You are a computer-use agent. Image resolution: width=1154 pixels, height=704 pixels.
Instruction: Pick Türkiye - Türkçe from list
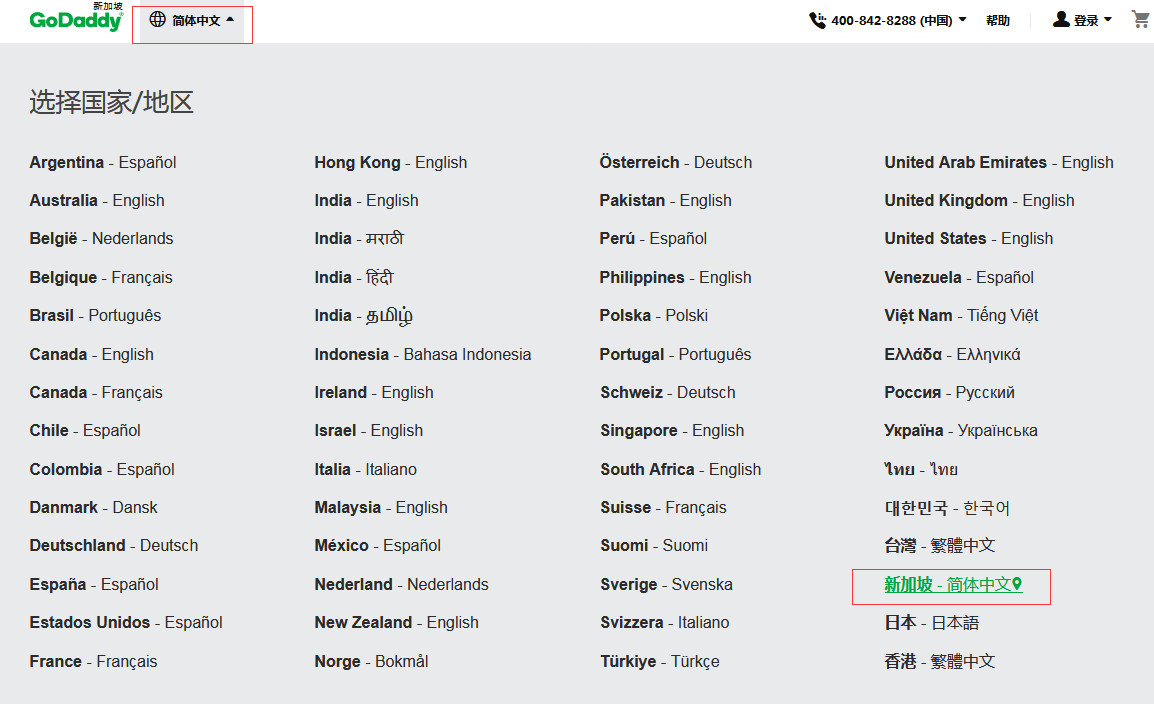tap(659, 661)
